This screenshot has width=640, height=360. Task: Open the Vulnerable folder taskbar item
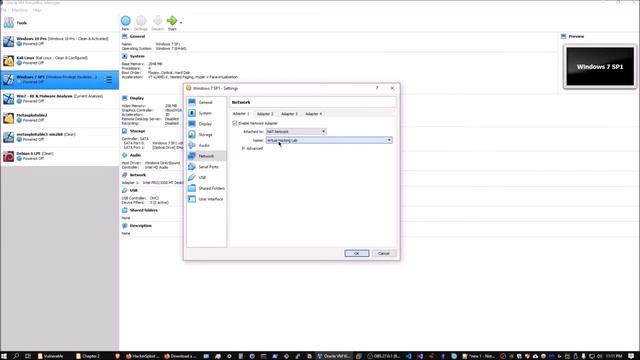(x=51, y=356)
